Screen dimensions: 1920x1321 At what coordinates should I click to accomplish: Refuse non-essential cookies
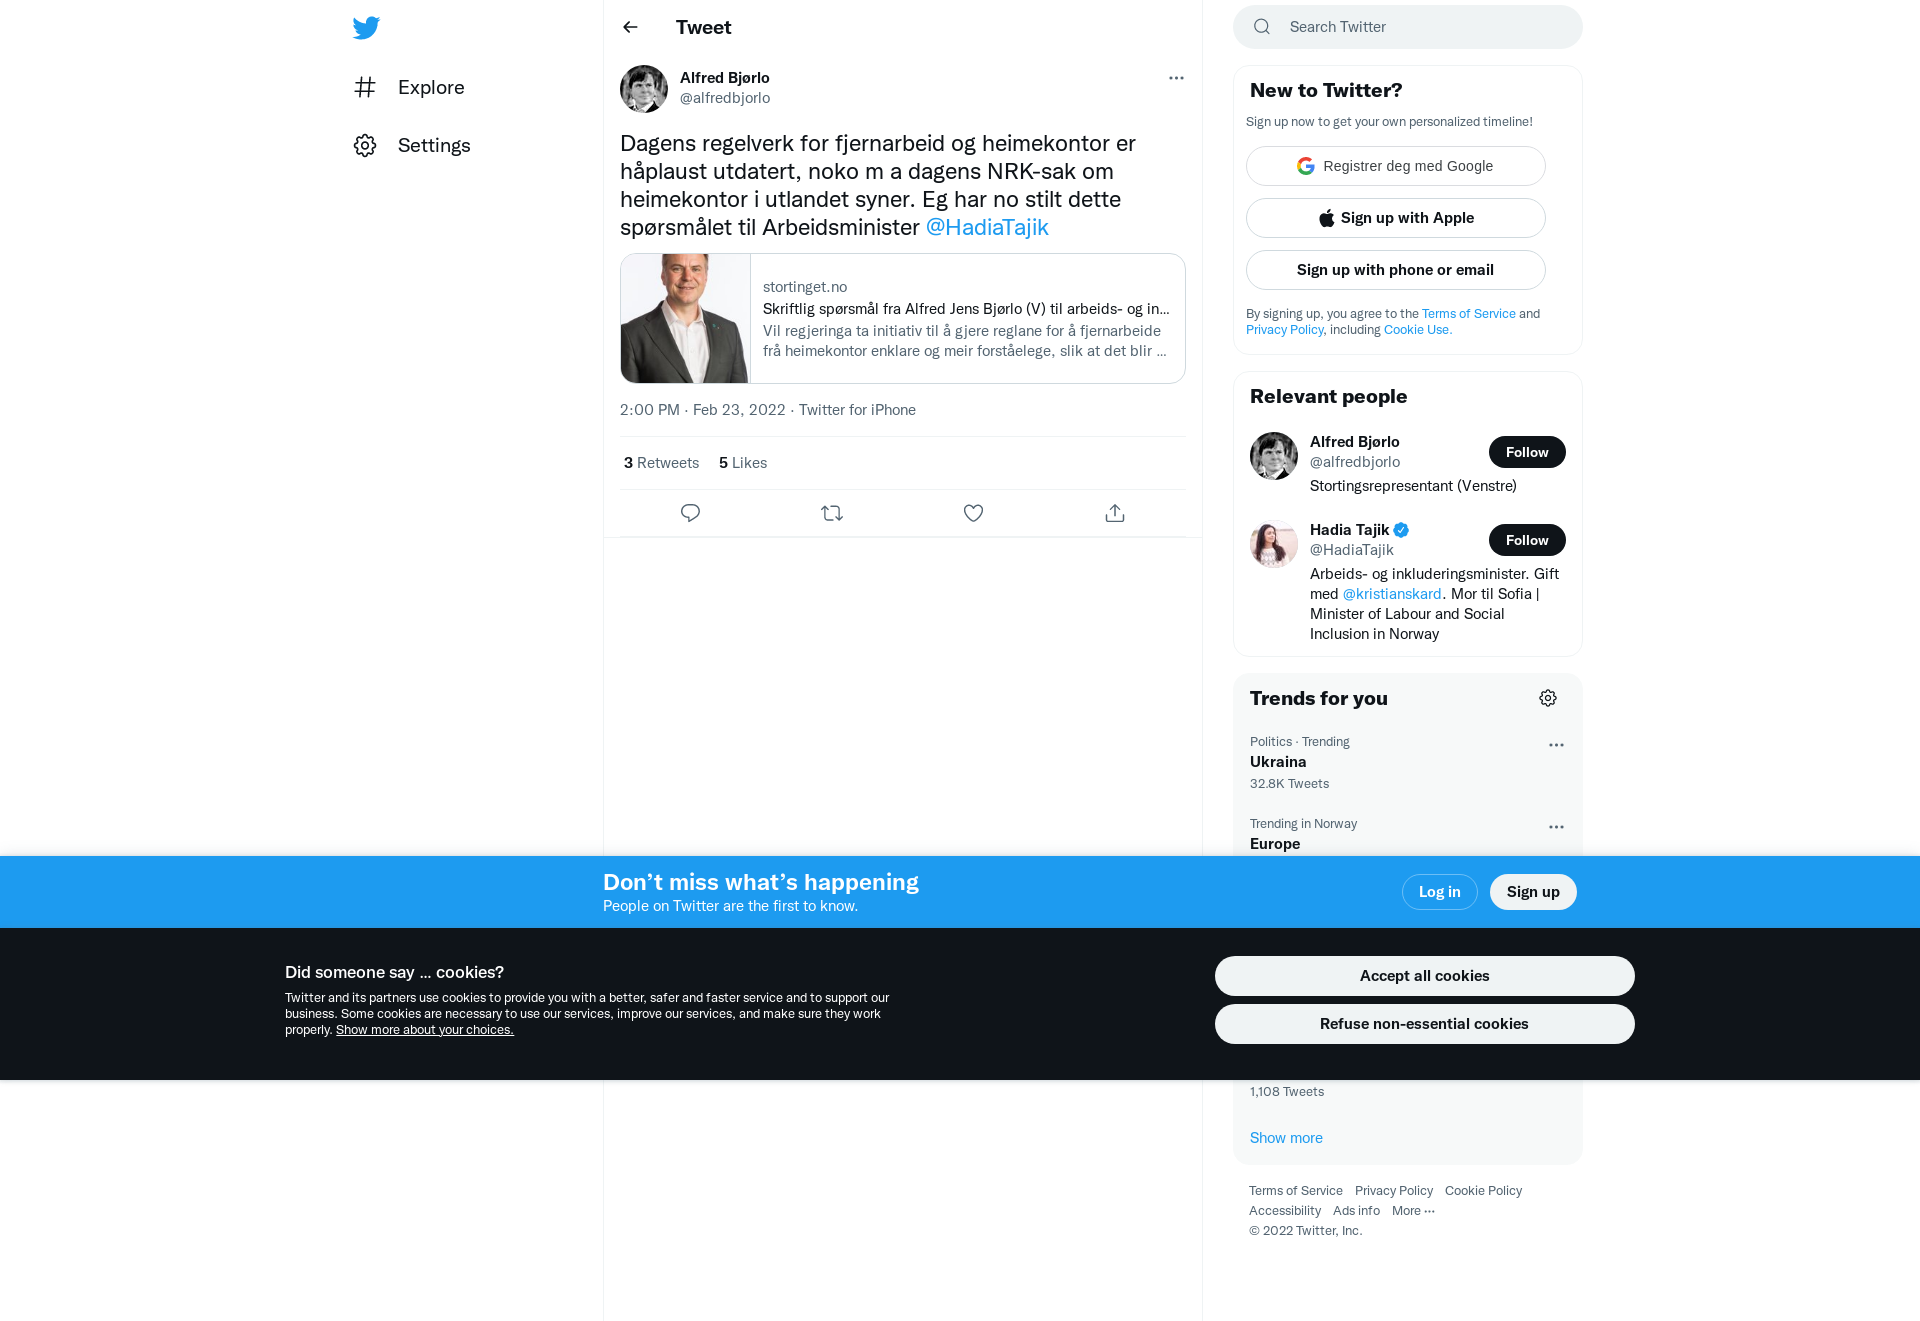click(x=1424, y=1024)
